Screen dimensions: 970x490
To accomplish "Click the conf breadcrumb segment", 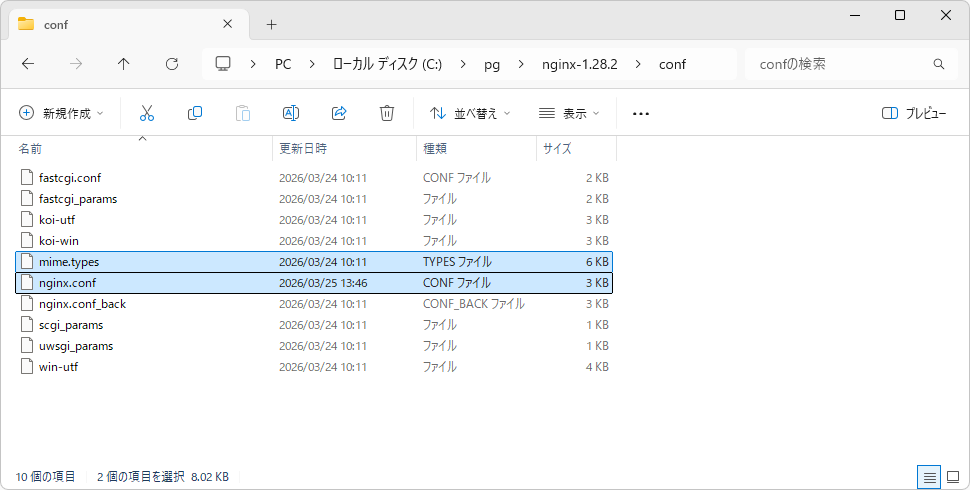I will 672,64.
